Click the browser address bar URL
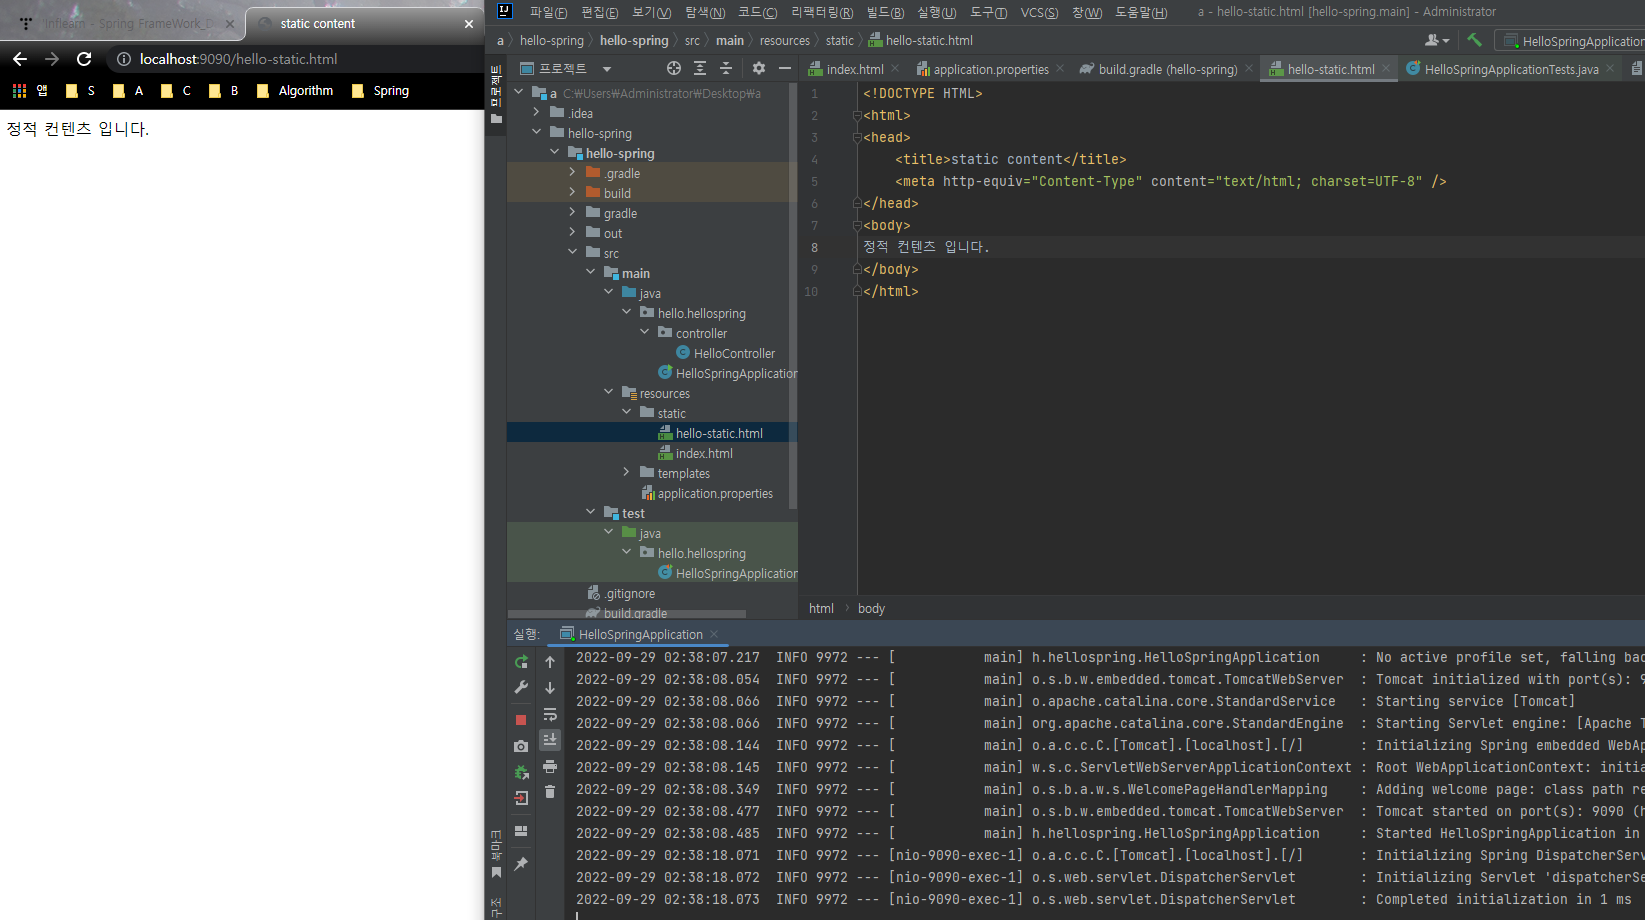Image resolution: width=1645 pixels, height=920 pixels. [x=238, y=59]
